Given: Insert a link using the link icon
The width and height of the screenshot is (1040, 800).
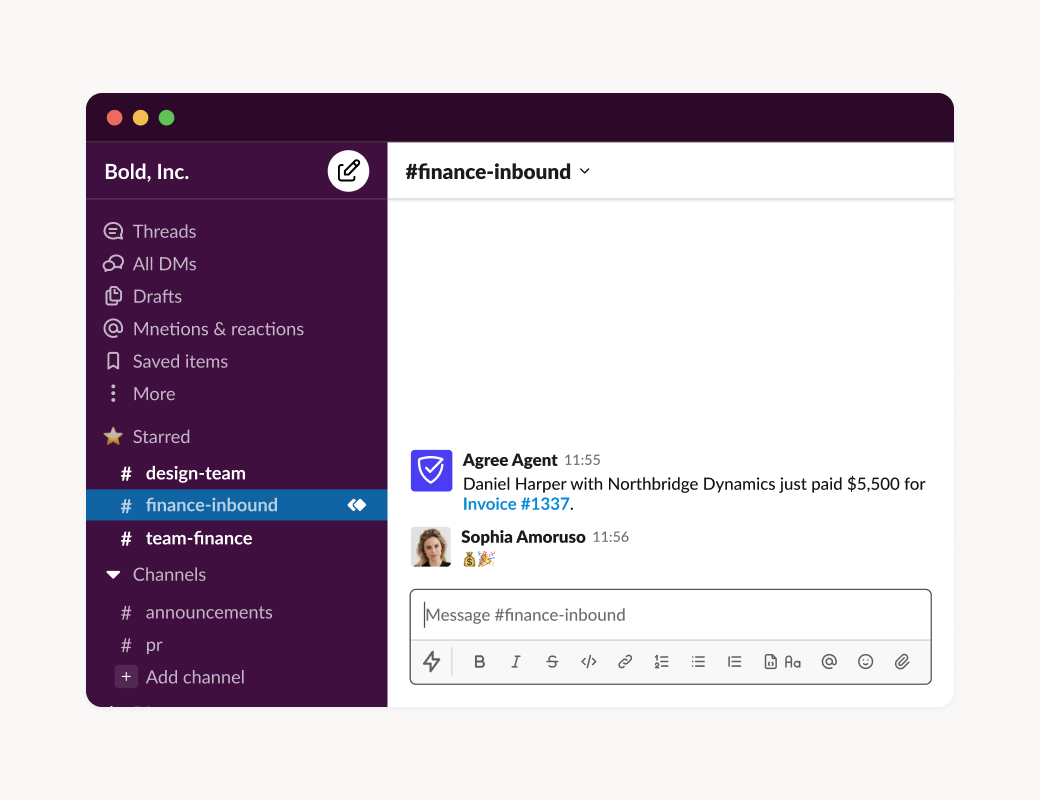Looking at the screenshot, I should click(x=625, y=662).
